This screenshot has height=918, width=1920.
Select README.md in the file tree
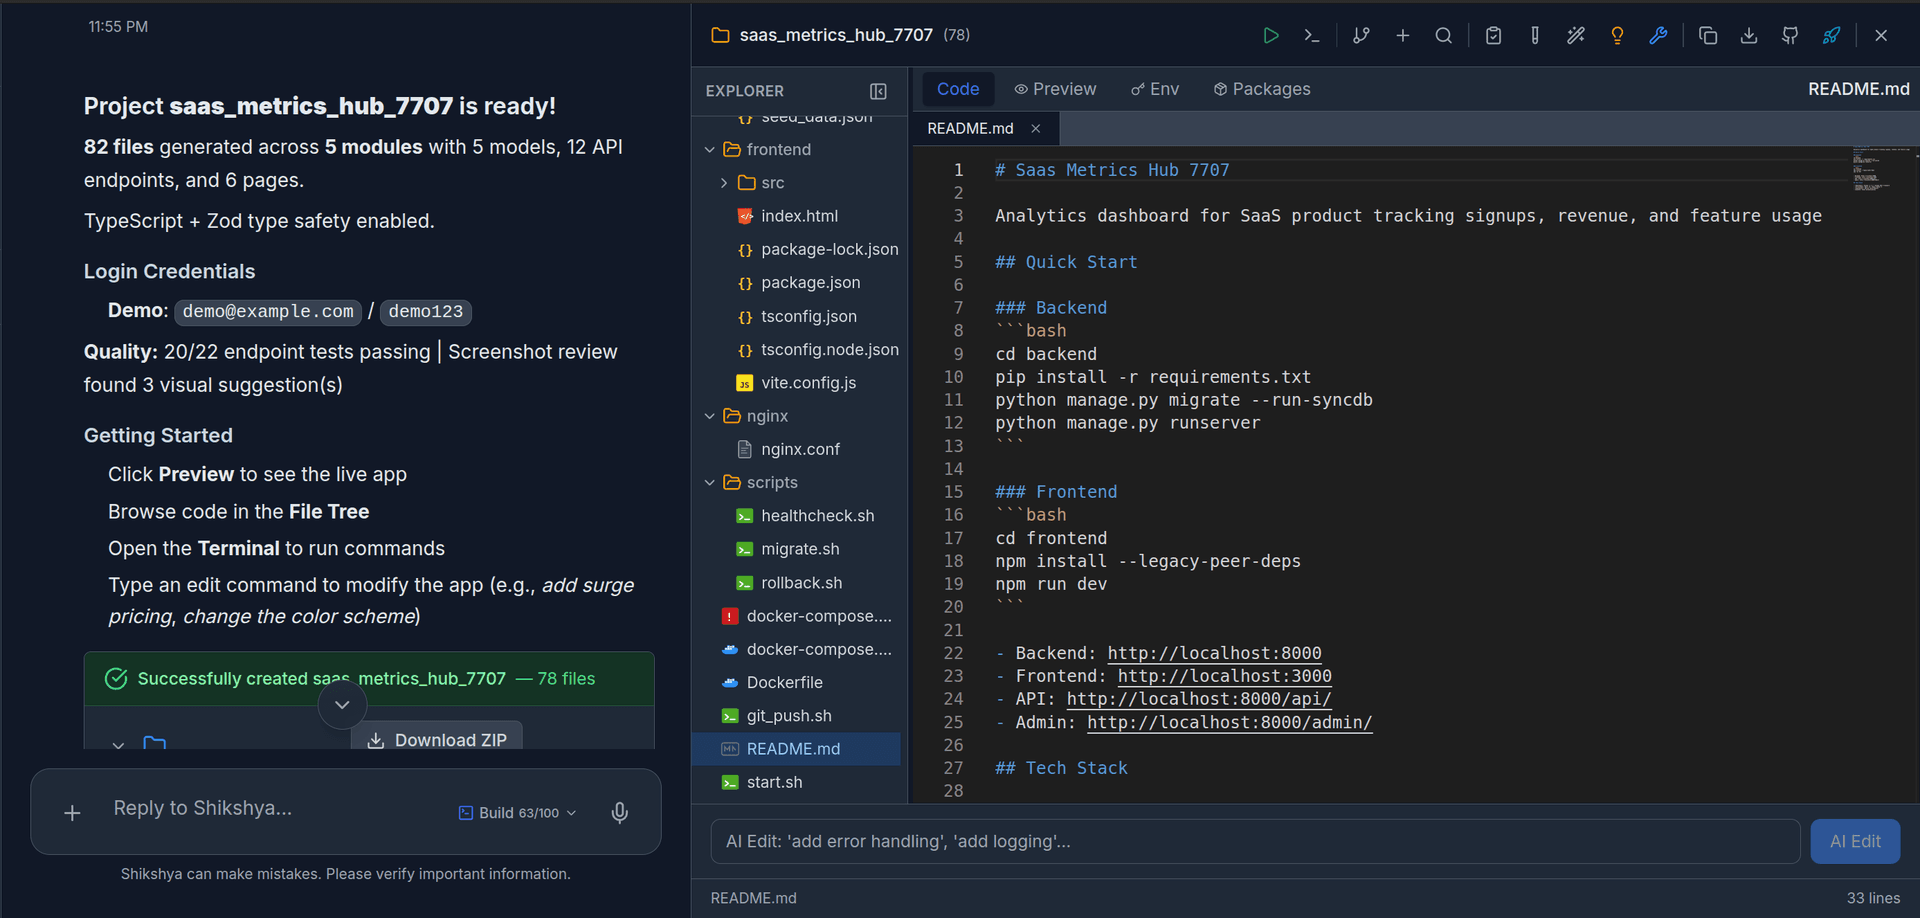(796, 749)
